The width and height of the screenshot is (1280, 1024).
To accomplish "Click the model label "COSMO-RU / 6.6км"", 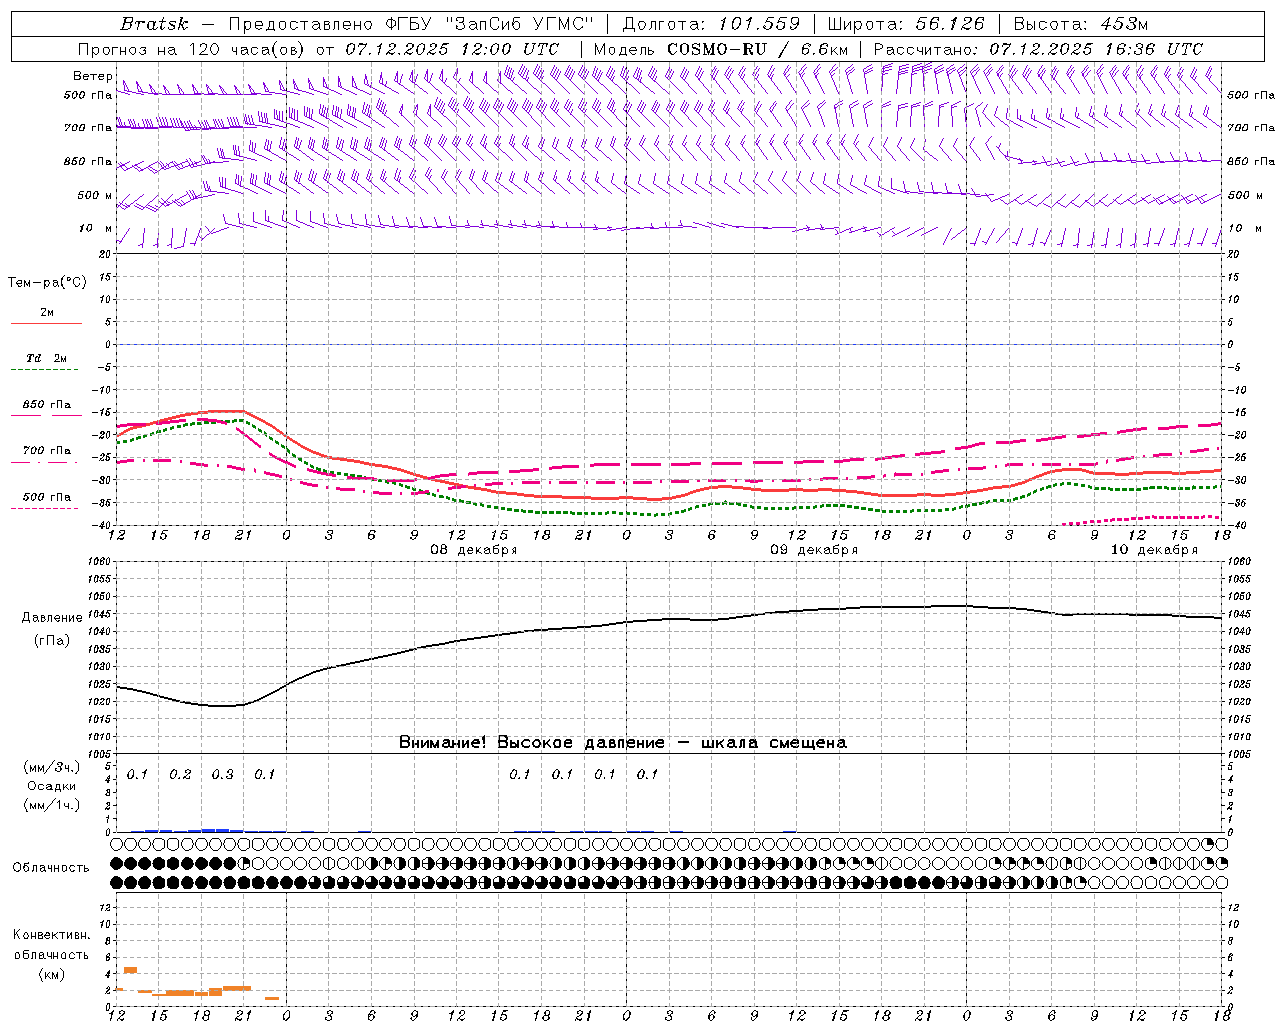I will (x=758, y=49).
